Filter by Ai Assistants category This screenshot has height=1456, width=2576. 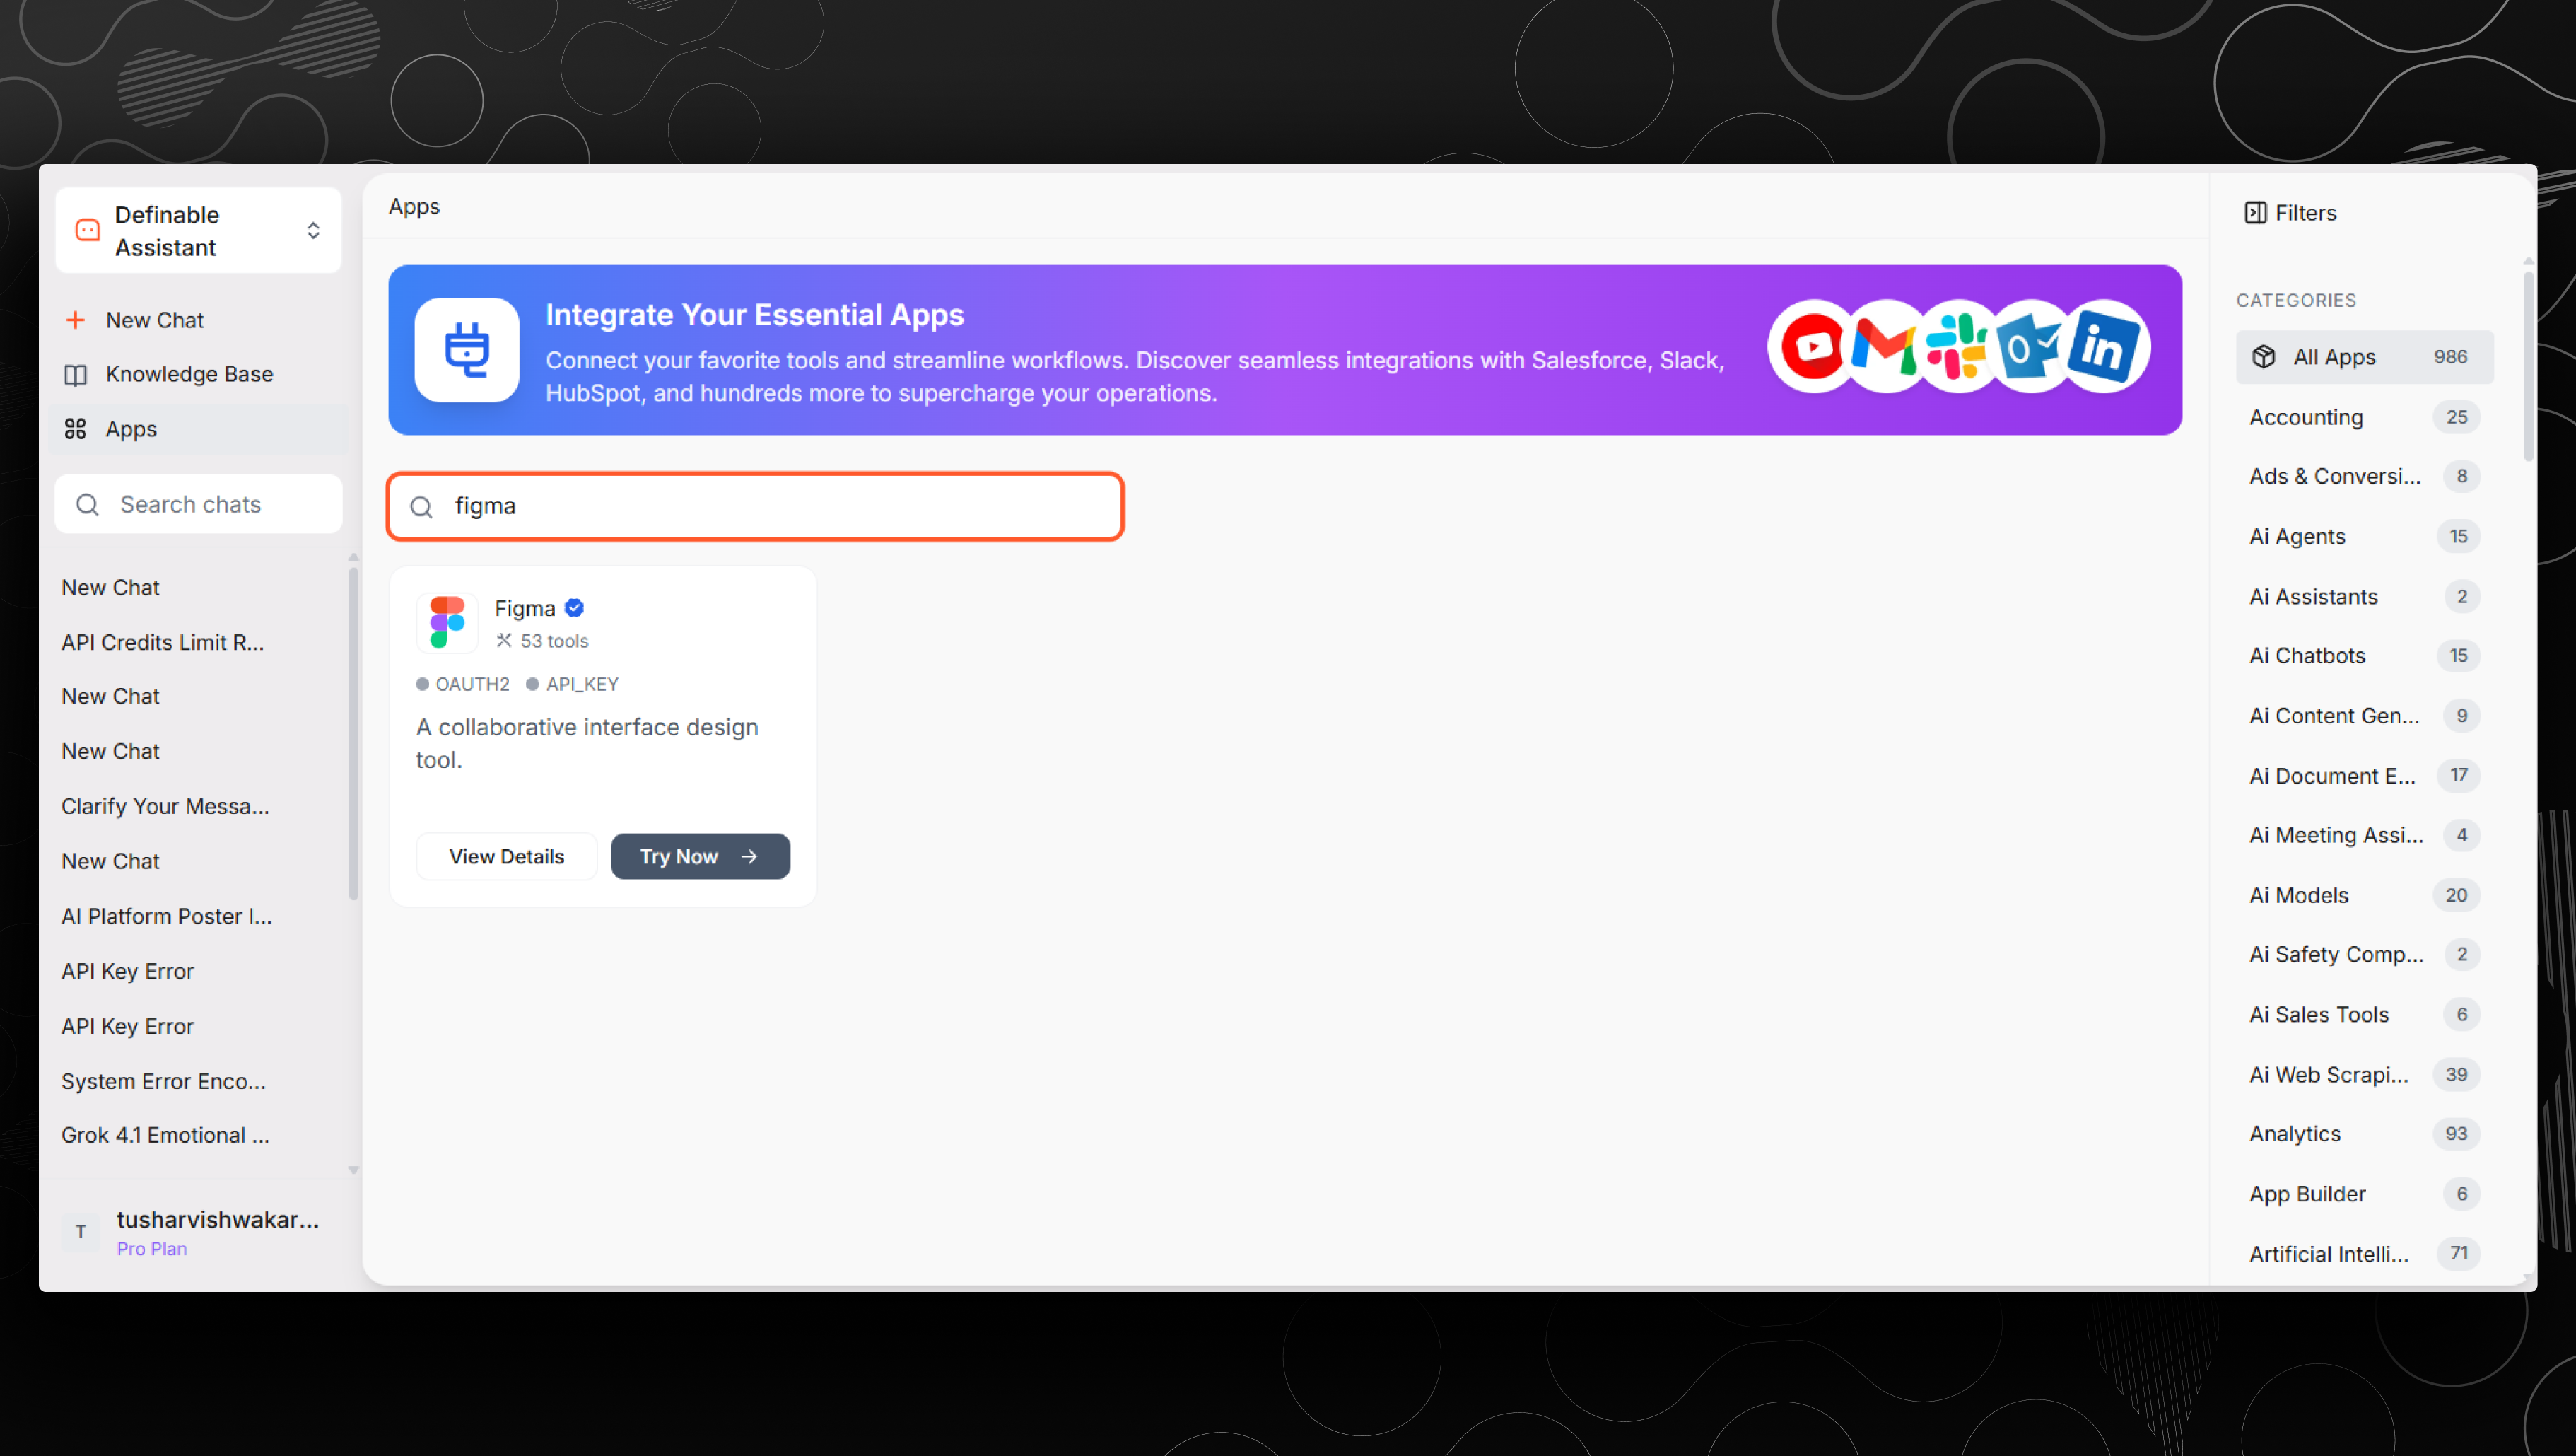tap(2364, 597)
